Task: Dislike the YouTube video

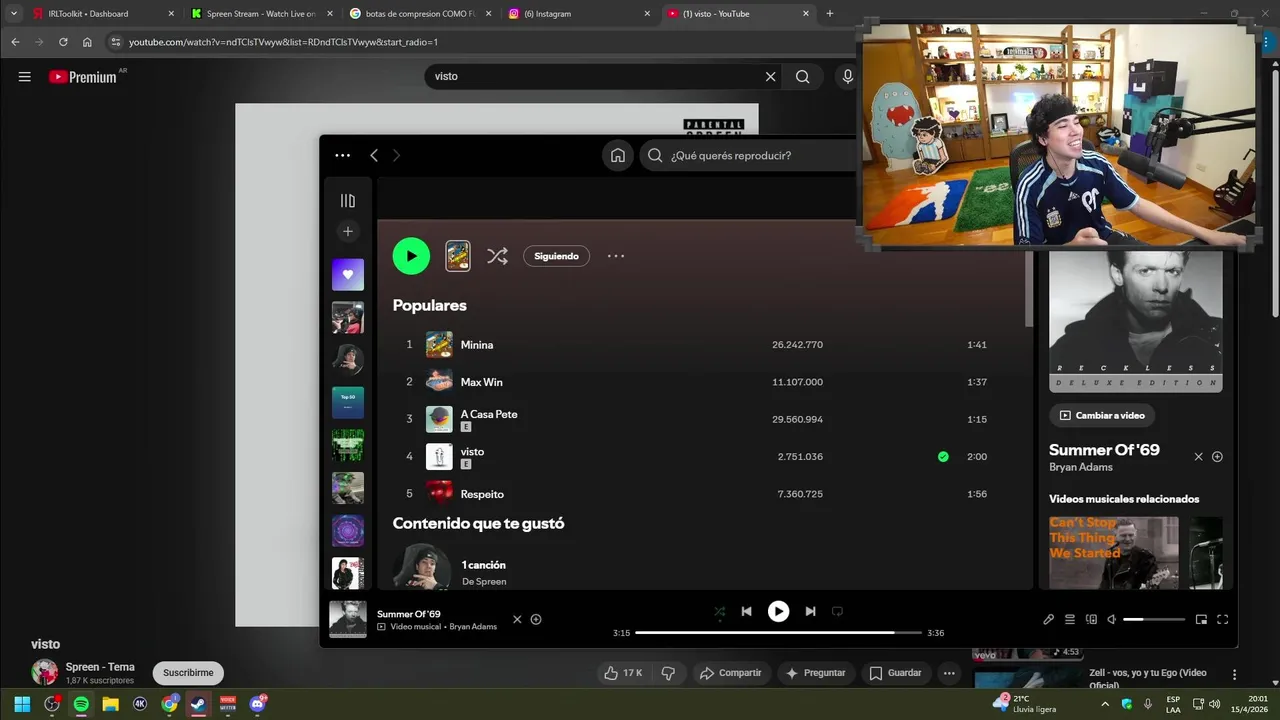Action: coord(669,673)
